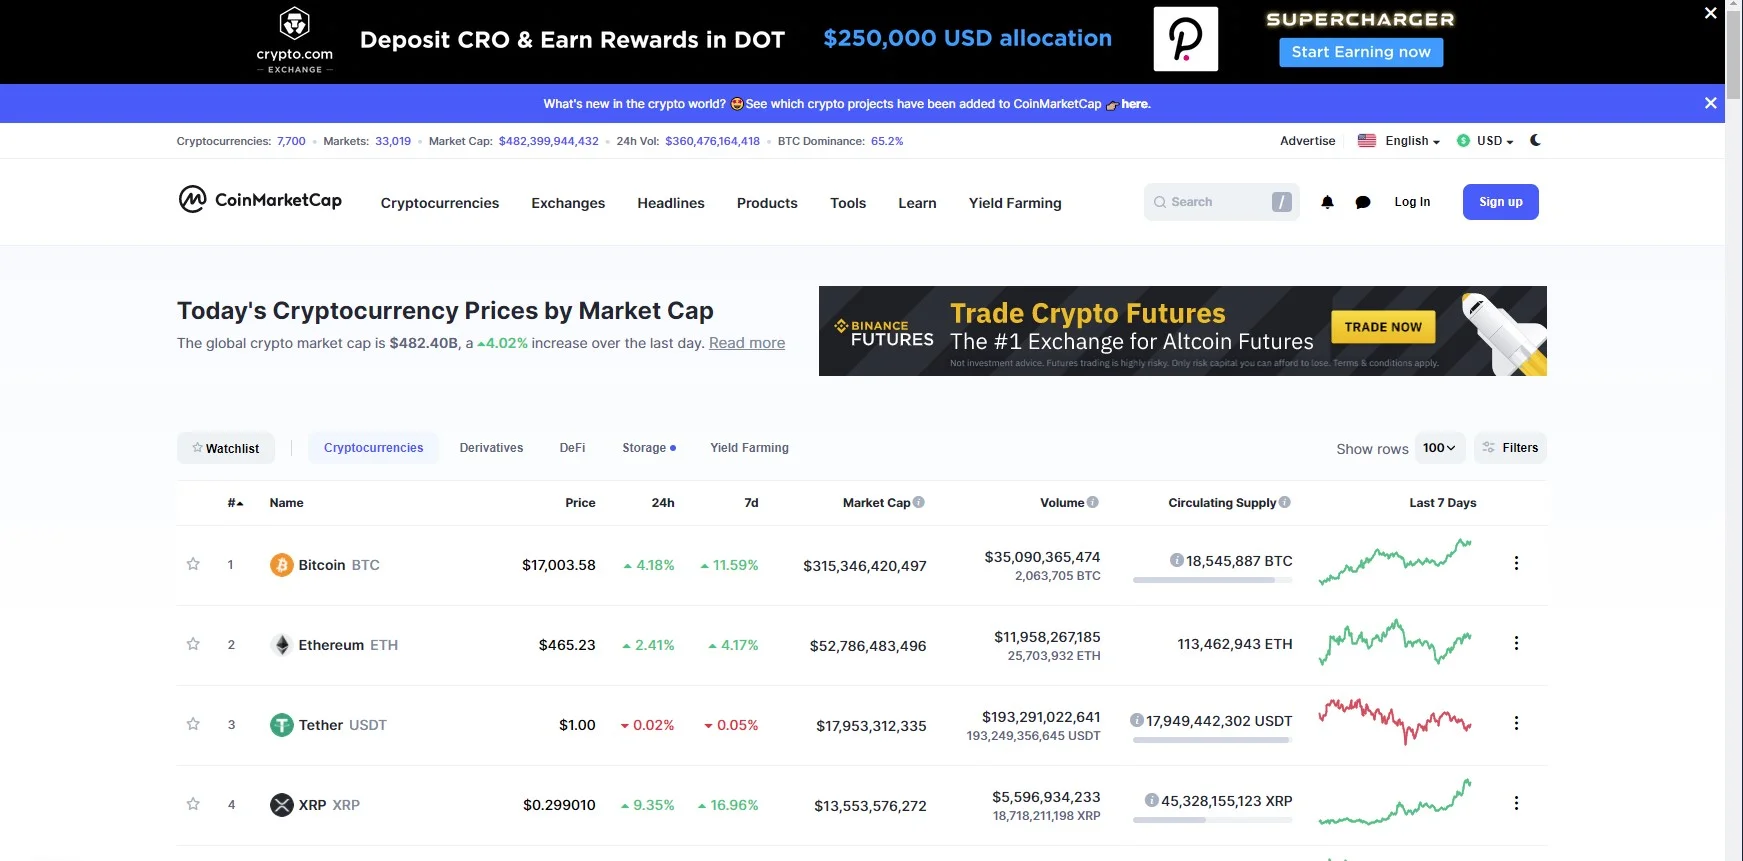Viewport: 1743px width, 861px height.
Task: Star Tether to add to watchlist
Action: click(x=193, y=724)
